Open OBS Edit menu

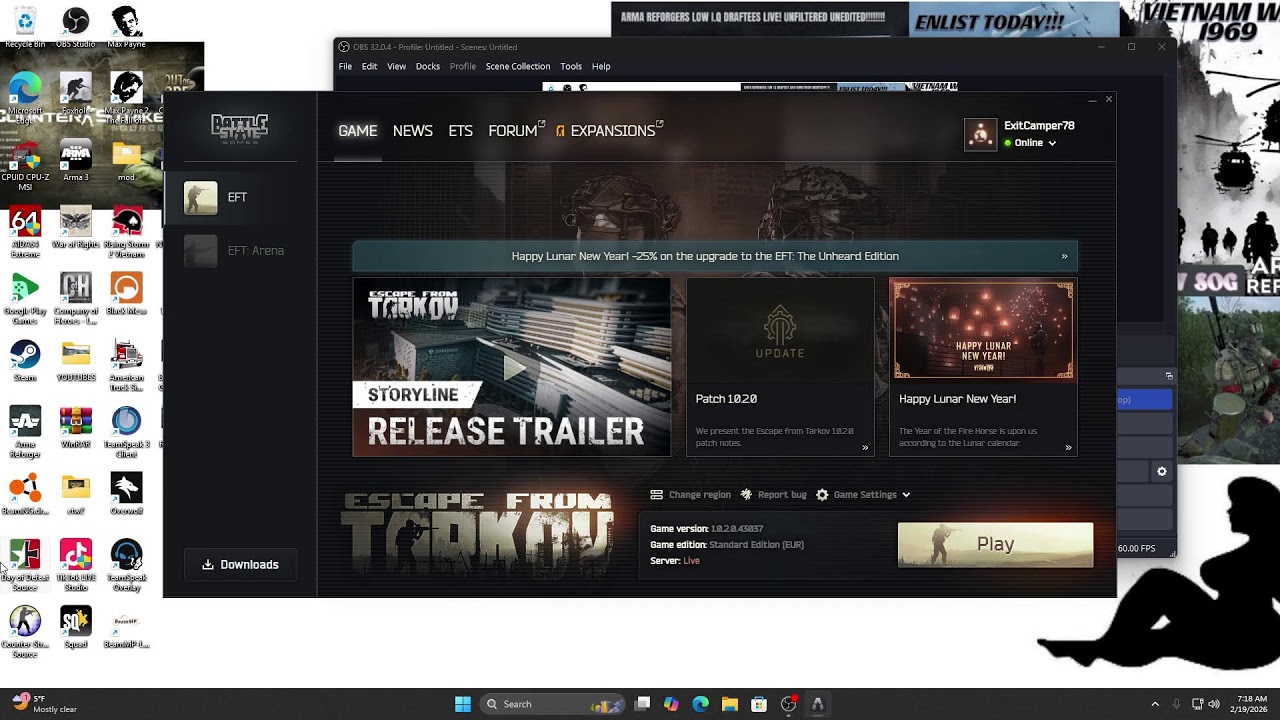[x=369, y=66]
